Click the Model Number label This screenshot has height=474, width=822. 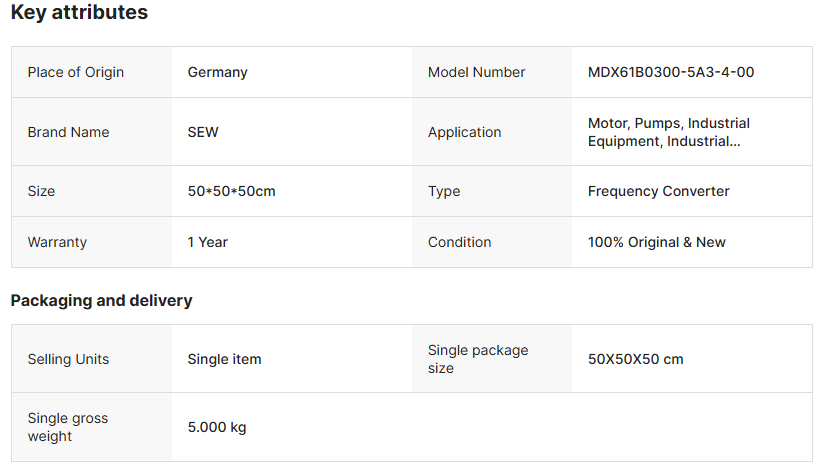point(476,72)
